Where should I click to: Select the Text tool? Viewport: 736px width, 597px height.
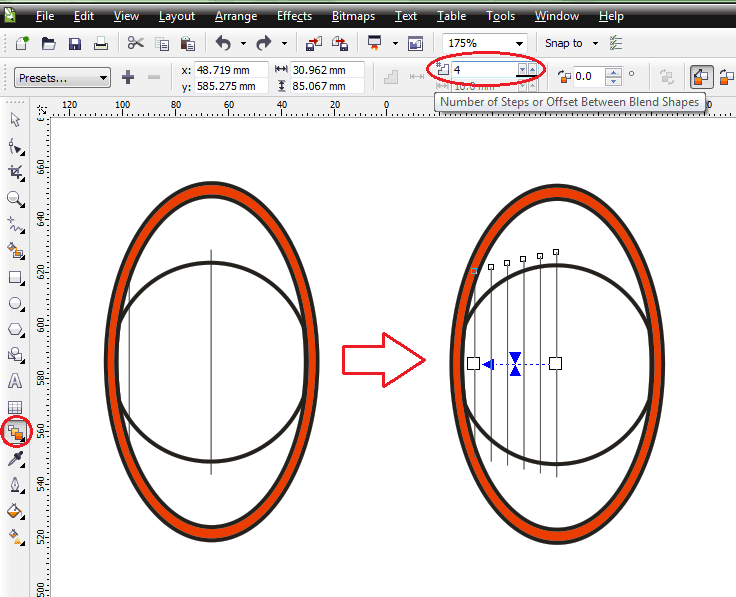[x=15, y=381]
